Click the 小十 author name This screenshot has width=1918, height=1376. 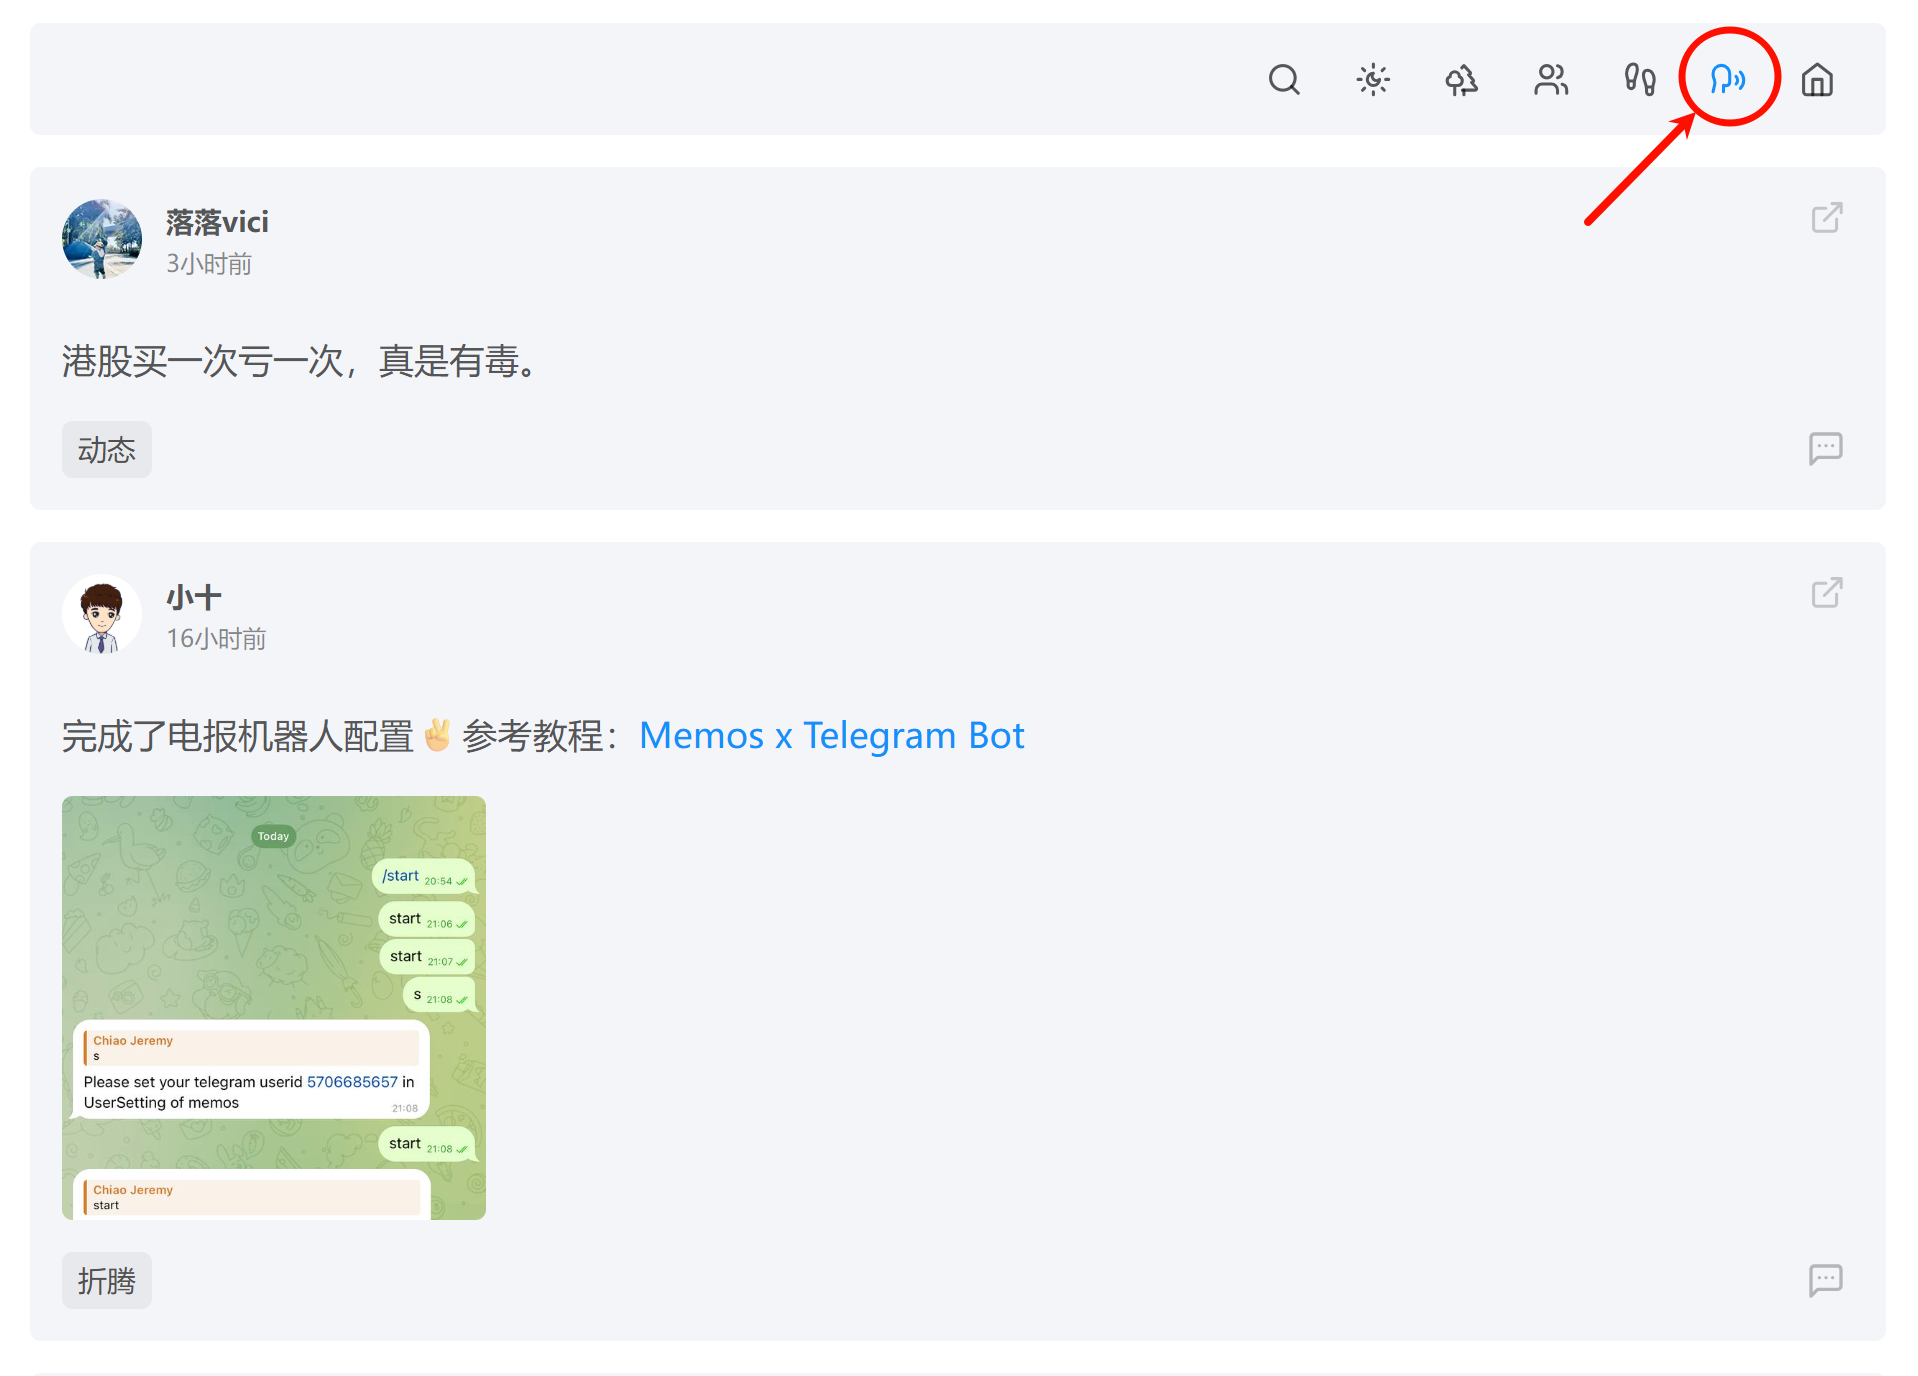coord(194,598)
